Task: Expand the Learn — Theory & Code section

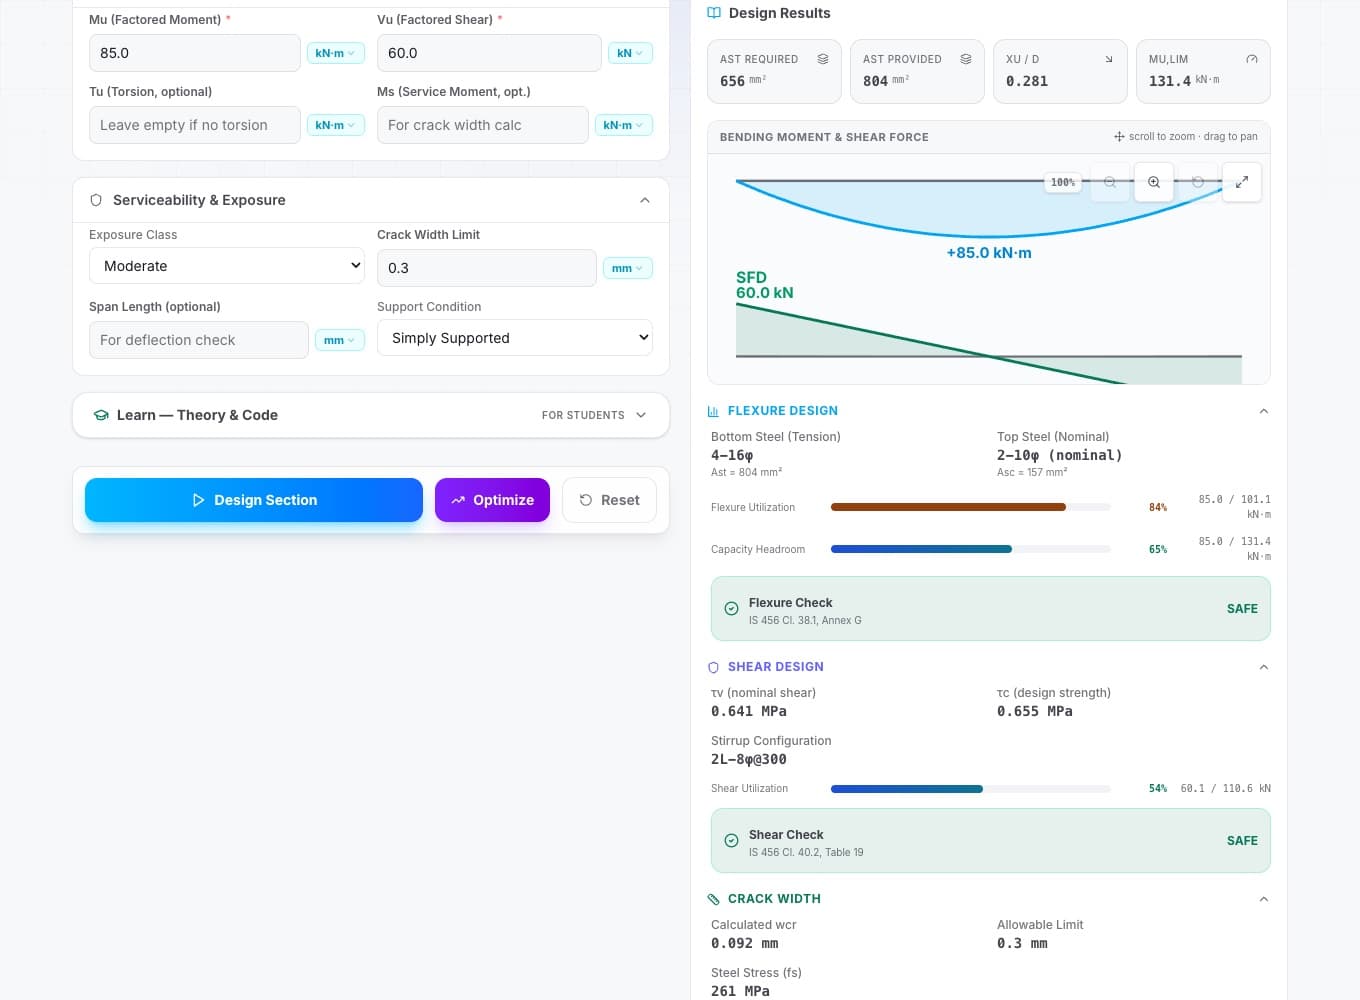Action: (x=641, y=415)
